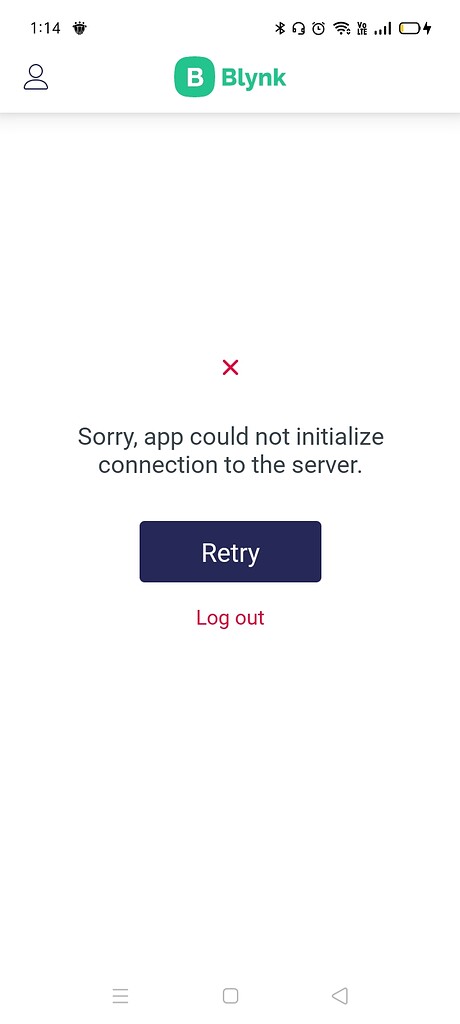Click the red X error icon

(230, 368)
